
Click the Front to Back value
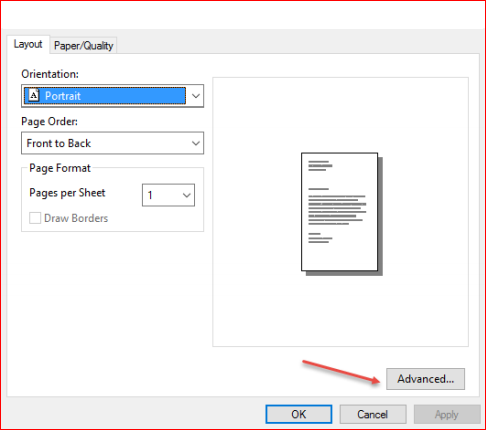pyautogui.click(x=59, y=143)
